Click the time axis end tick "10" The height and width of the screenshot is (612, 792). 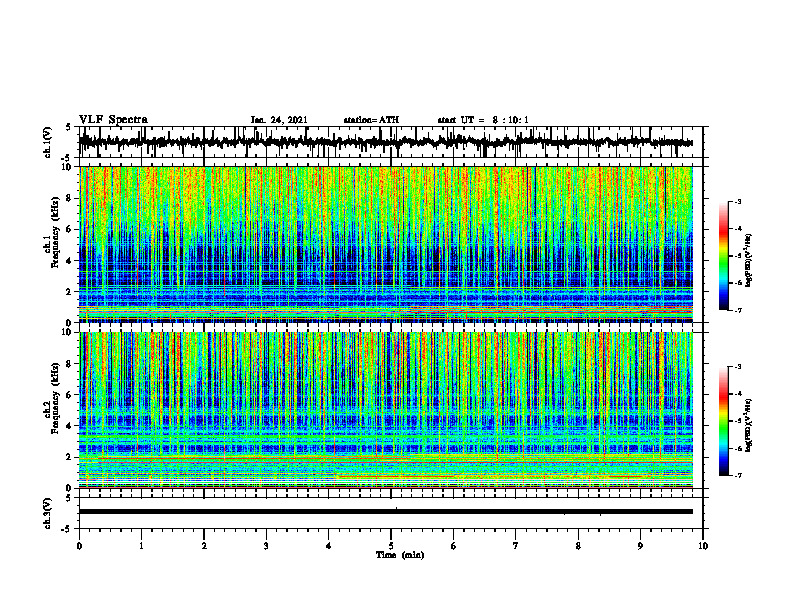703,546
